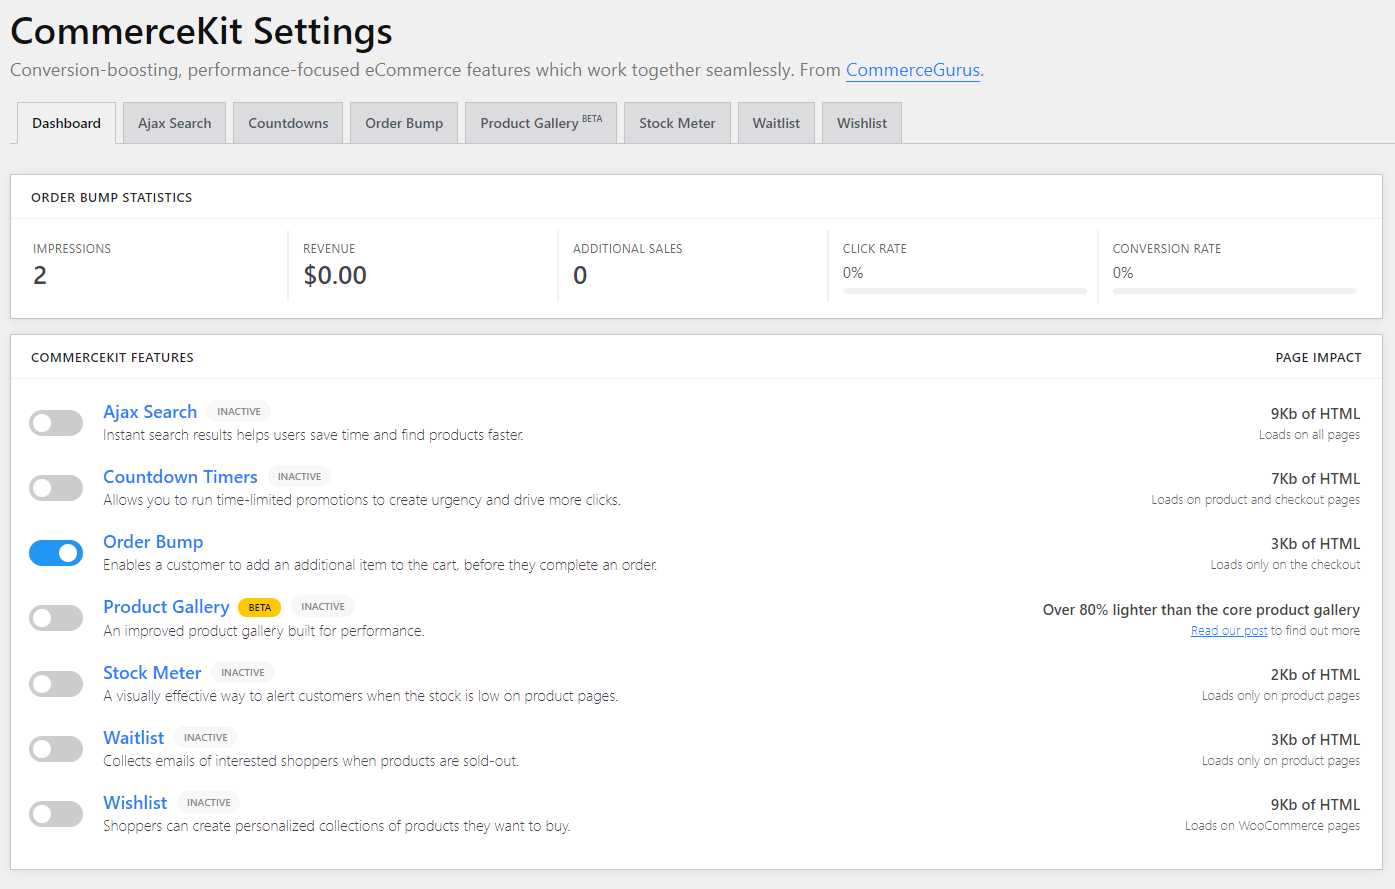Click the Ajax Search feature link
Screen dimensions: 1395x889
[150, 412]
